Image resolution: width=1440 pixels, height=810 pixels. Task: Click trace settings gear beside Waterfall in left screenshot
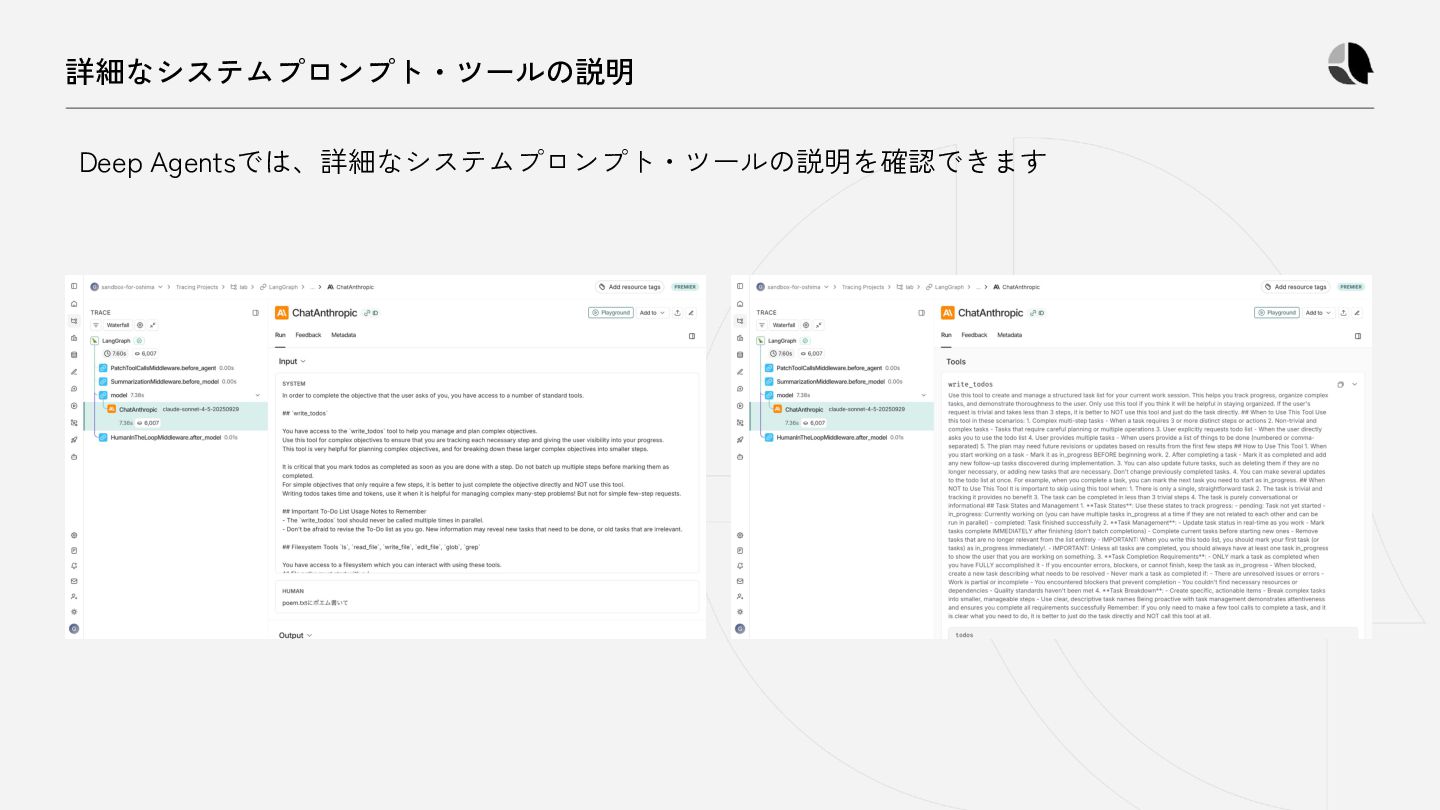click(x=140, y=325)
